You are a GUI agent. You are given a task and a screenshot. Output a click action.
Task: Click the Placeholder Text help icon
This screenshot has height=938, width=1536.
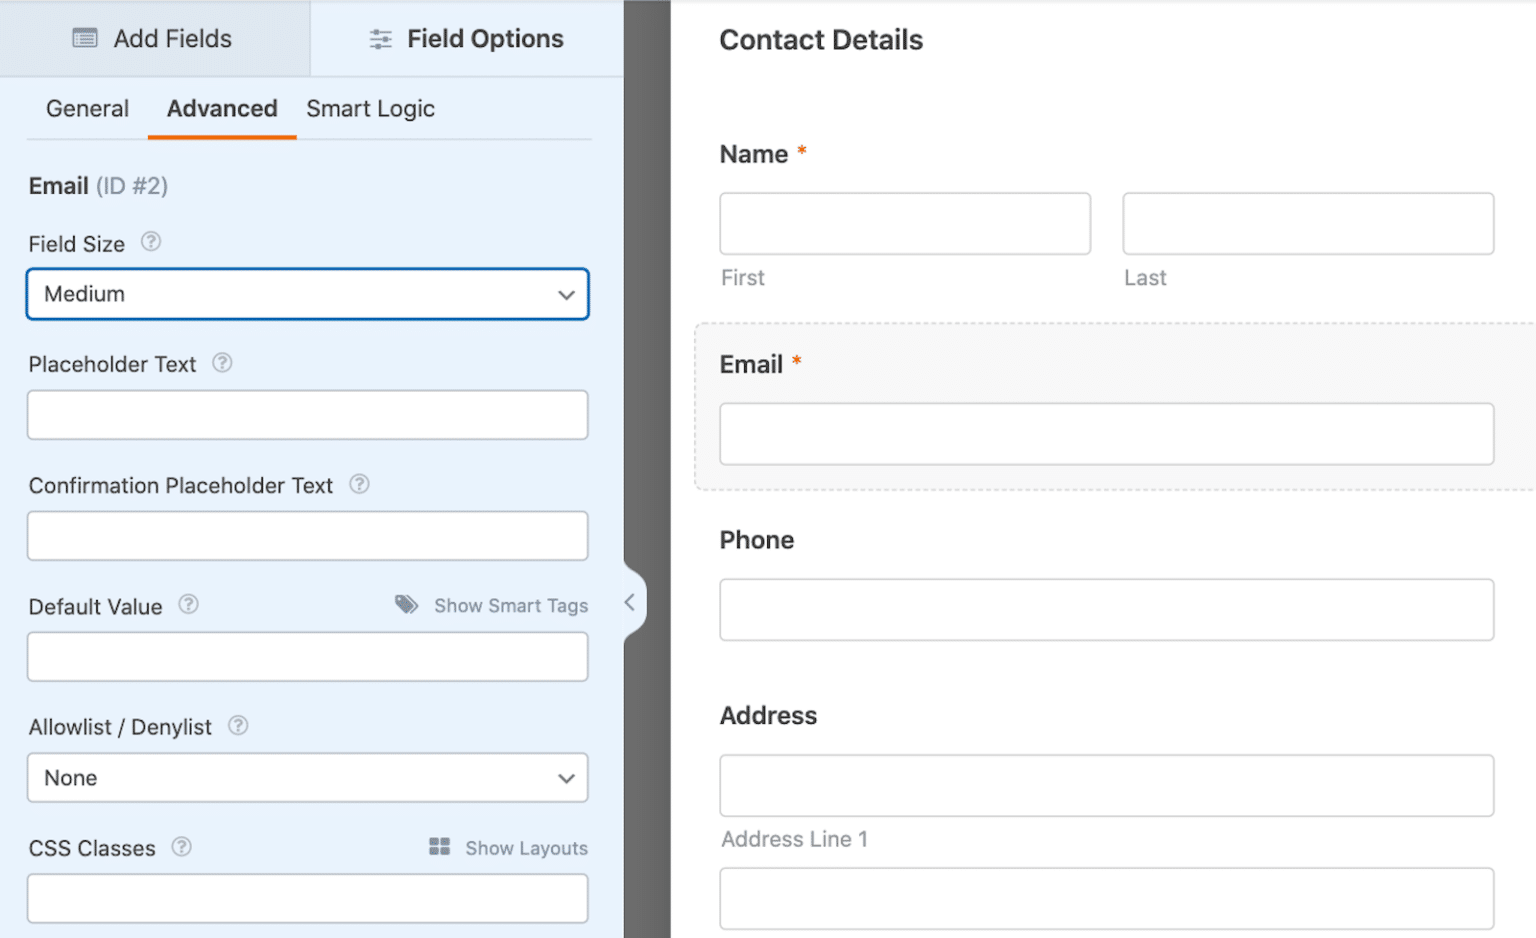[x=222, y=363]
